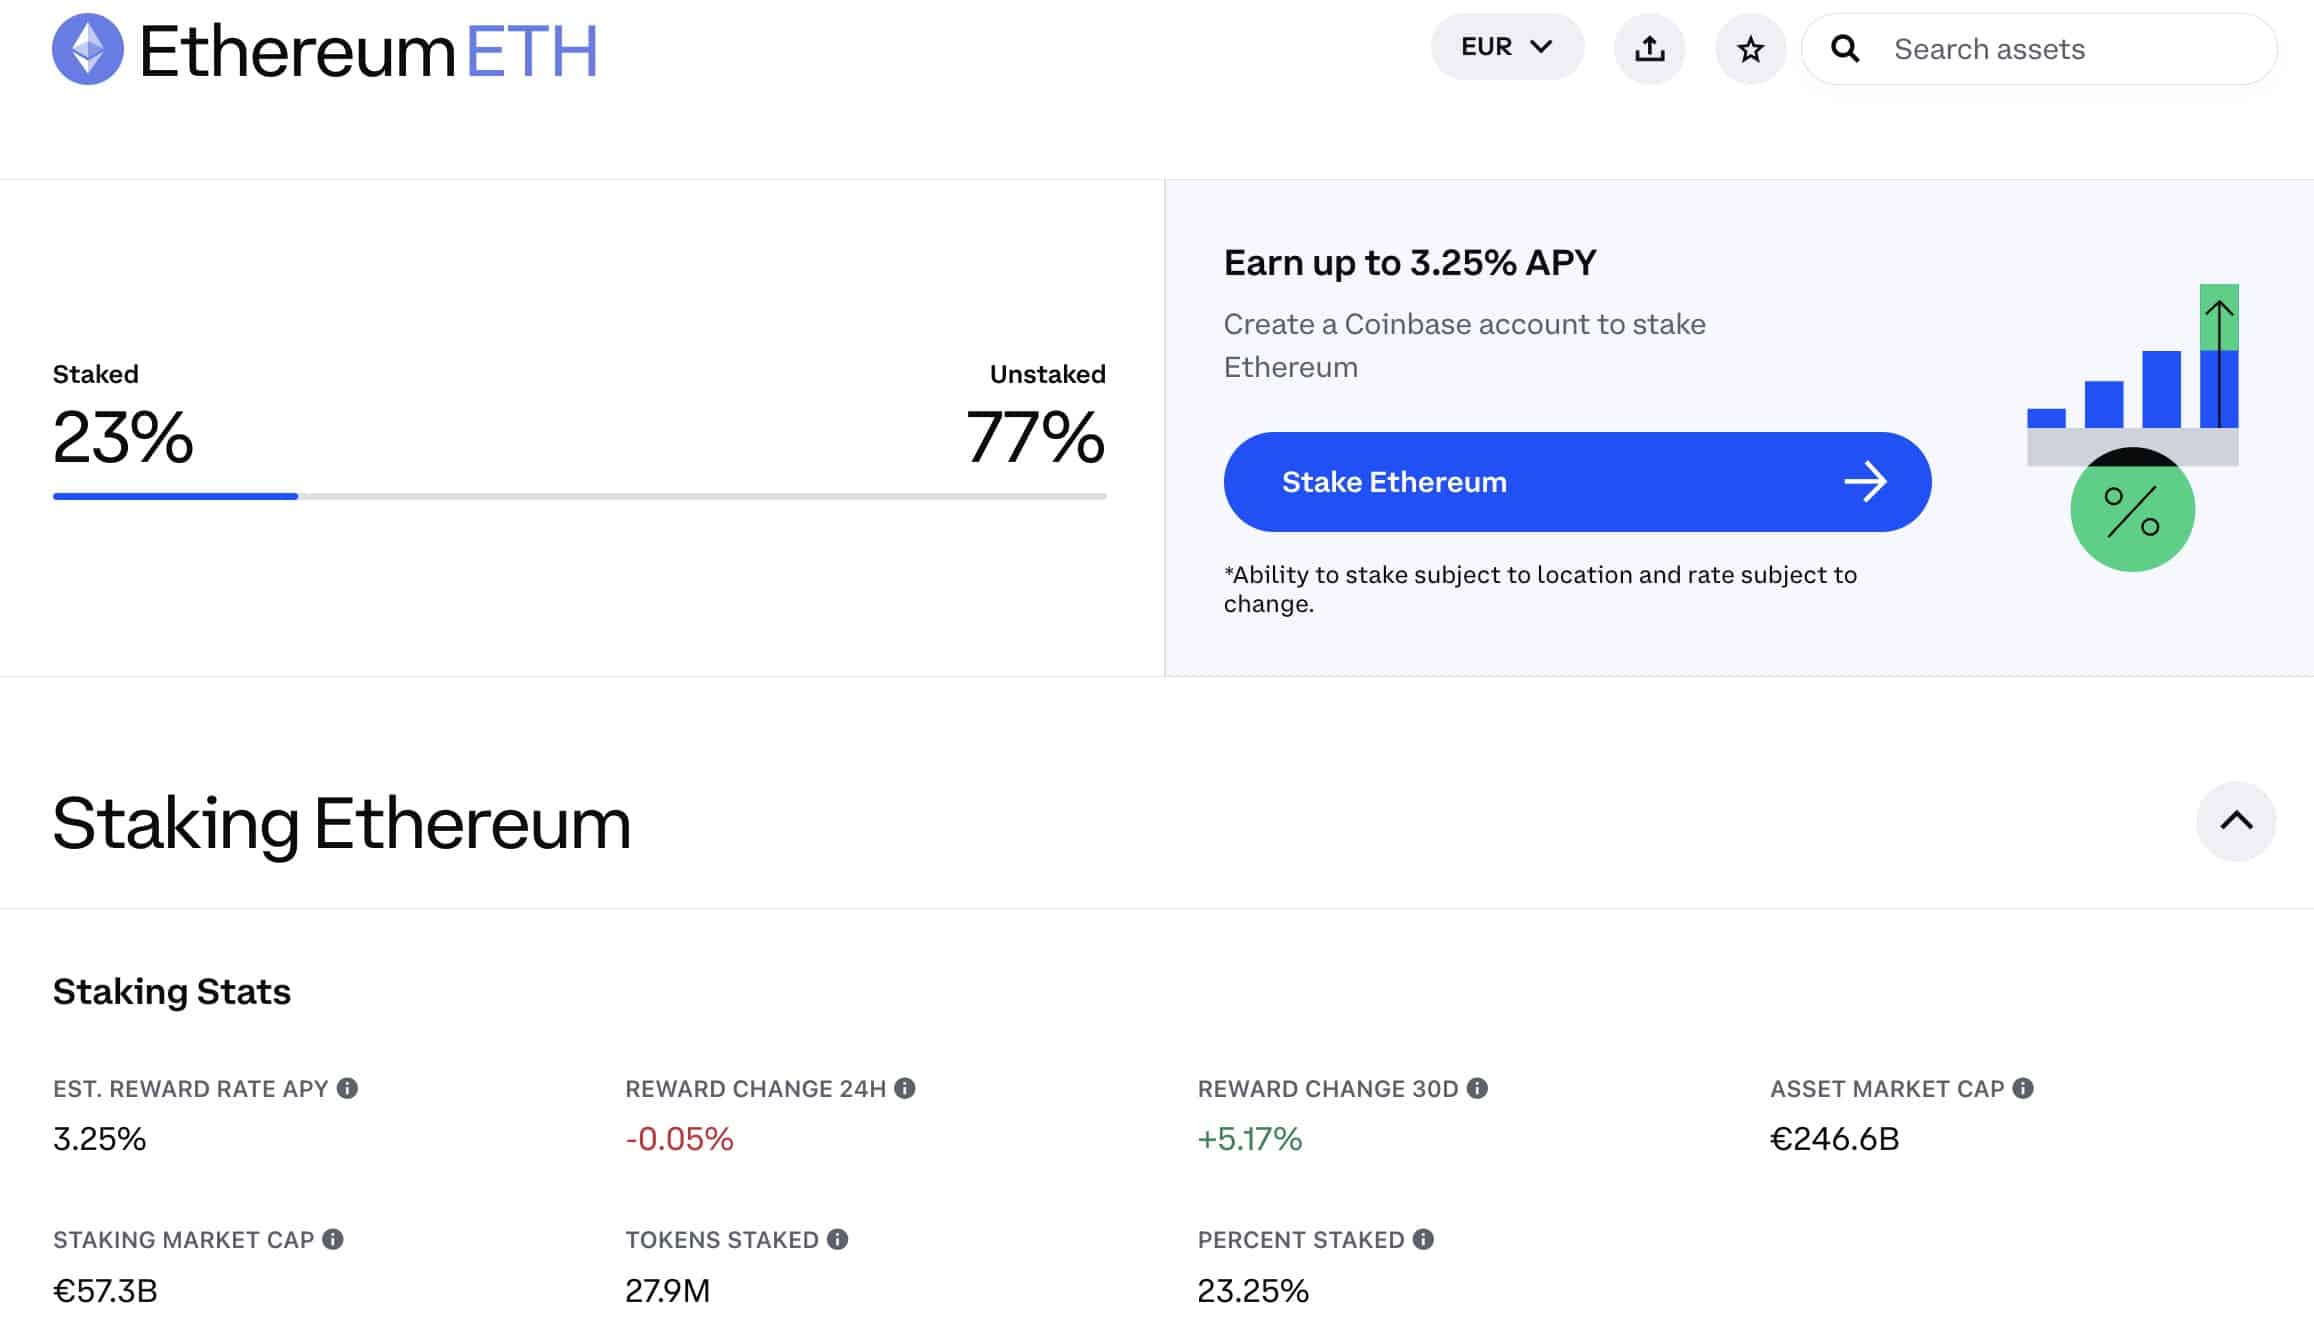The image size is (2314, 1330).
Task: Click the REWARD CHANGE 24H info icon
Action: [906, 1088]
